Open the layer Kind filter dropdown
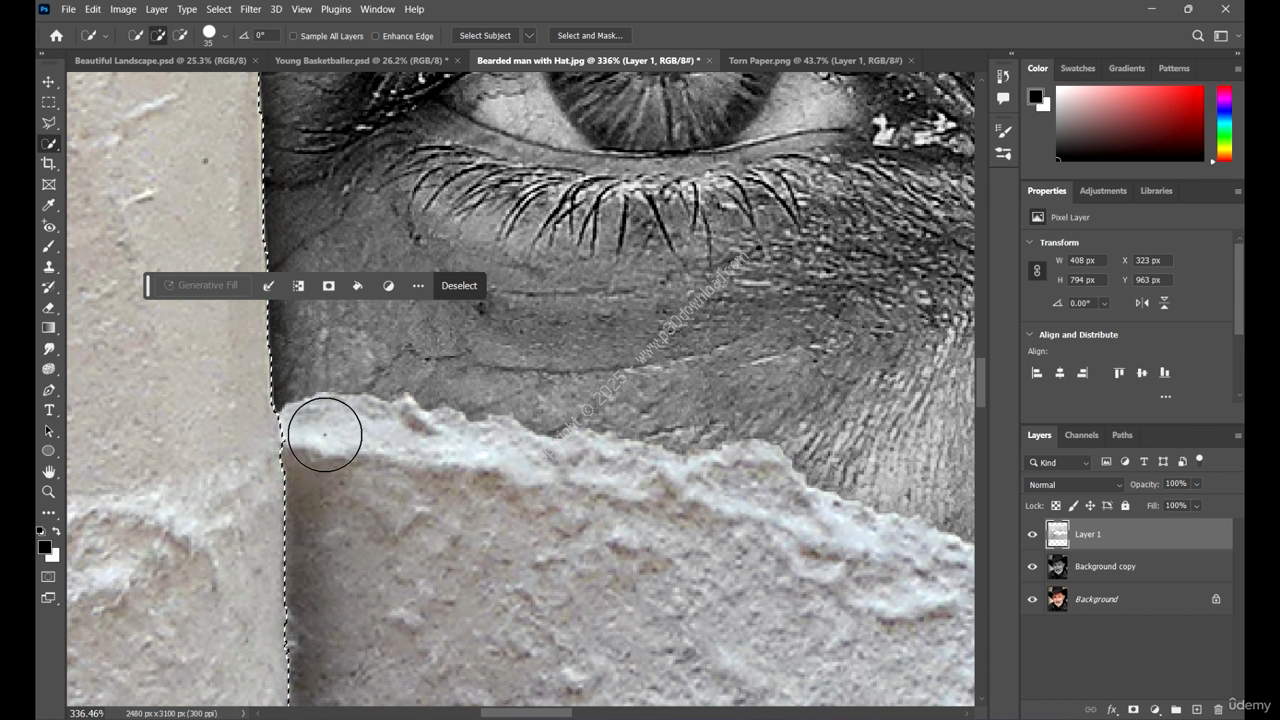Viewport: 1280px width, 720px height. tap(1058, 462)
